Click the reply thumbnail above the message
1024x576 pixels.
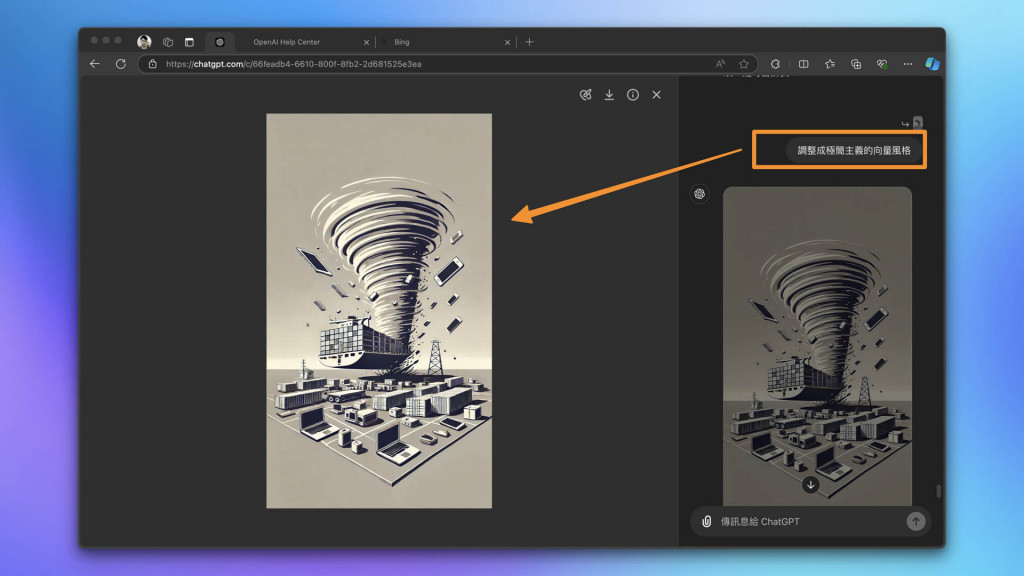(918, 122)
